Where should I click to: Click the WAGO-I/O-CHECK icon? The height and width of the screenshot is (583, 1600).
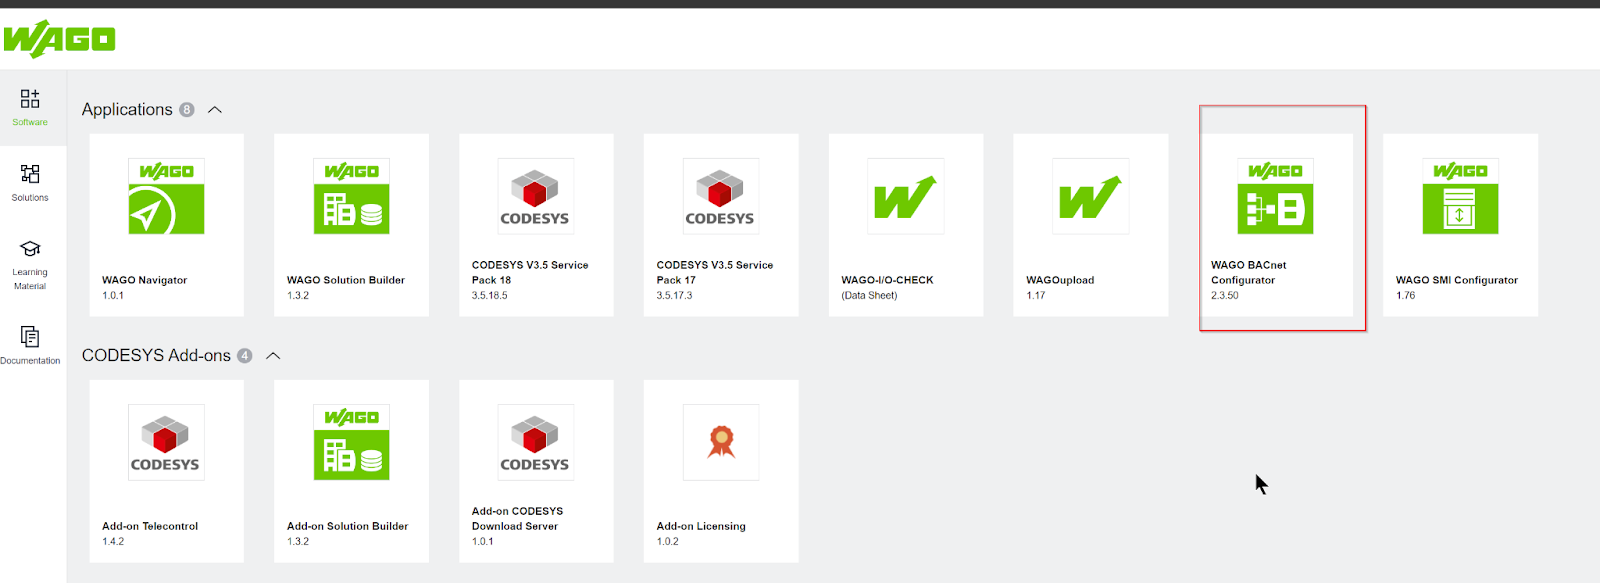click(906, 196)
